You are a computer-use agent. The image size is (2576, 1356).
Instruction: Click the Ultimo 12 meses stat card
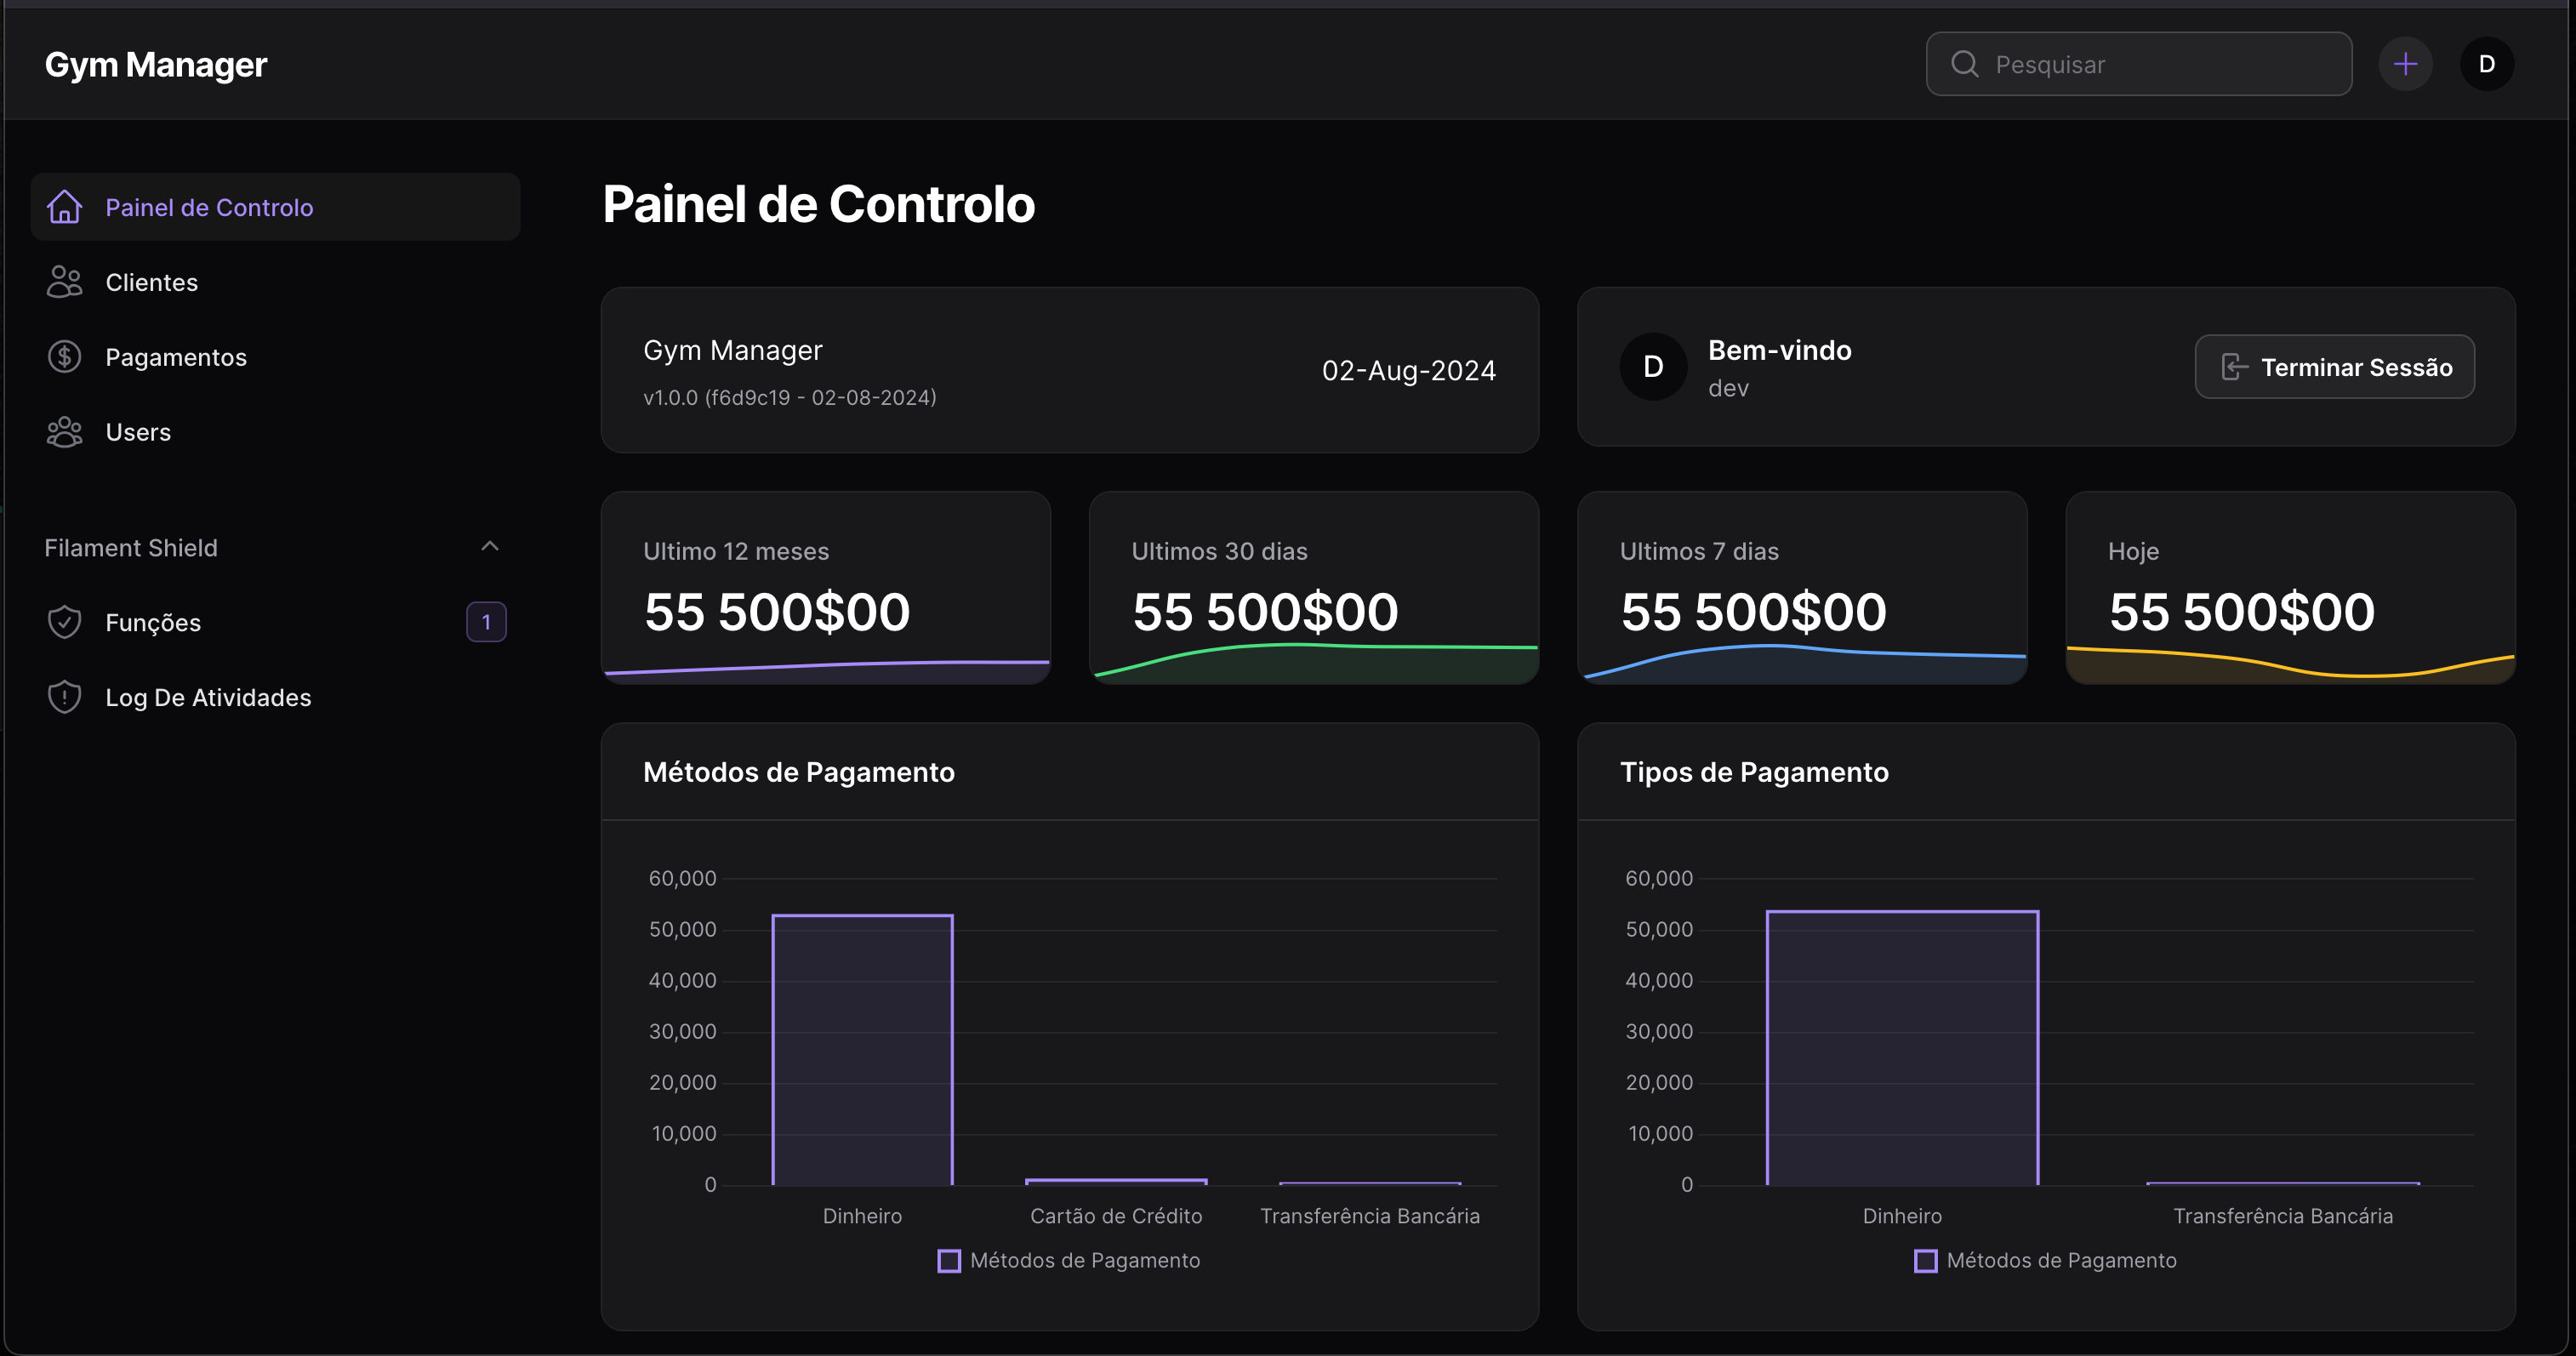click(825, 587)
